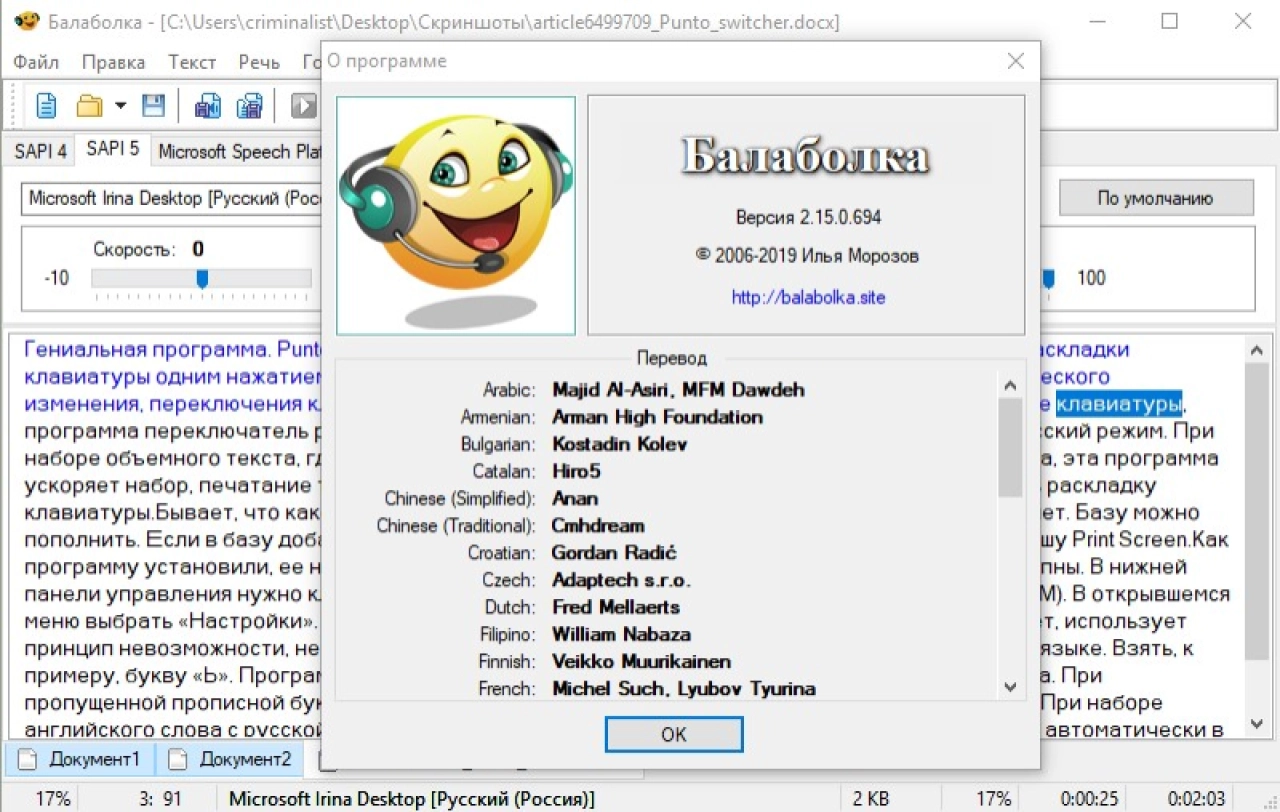Expand the recent files arrow beside Open
This screenshot has height=812, width=1280.
coord(120,105)
